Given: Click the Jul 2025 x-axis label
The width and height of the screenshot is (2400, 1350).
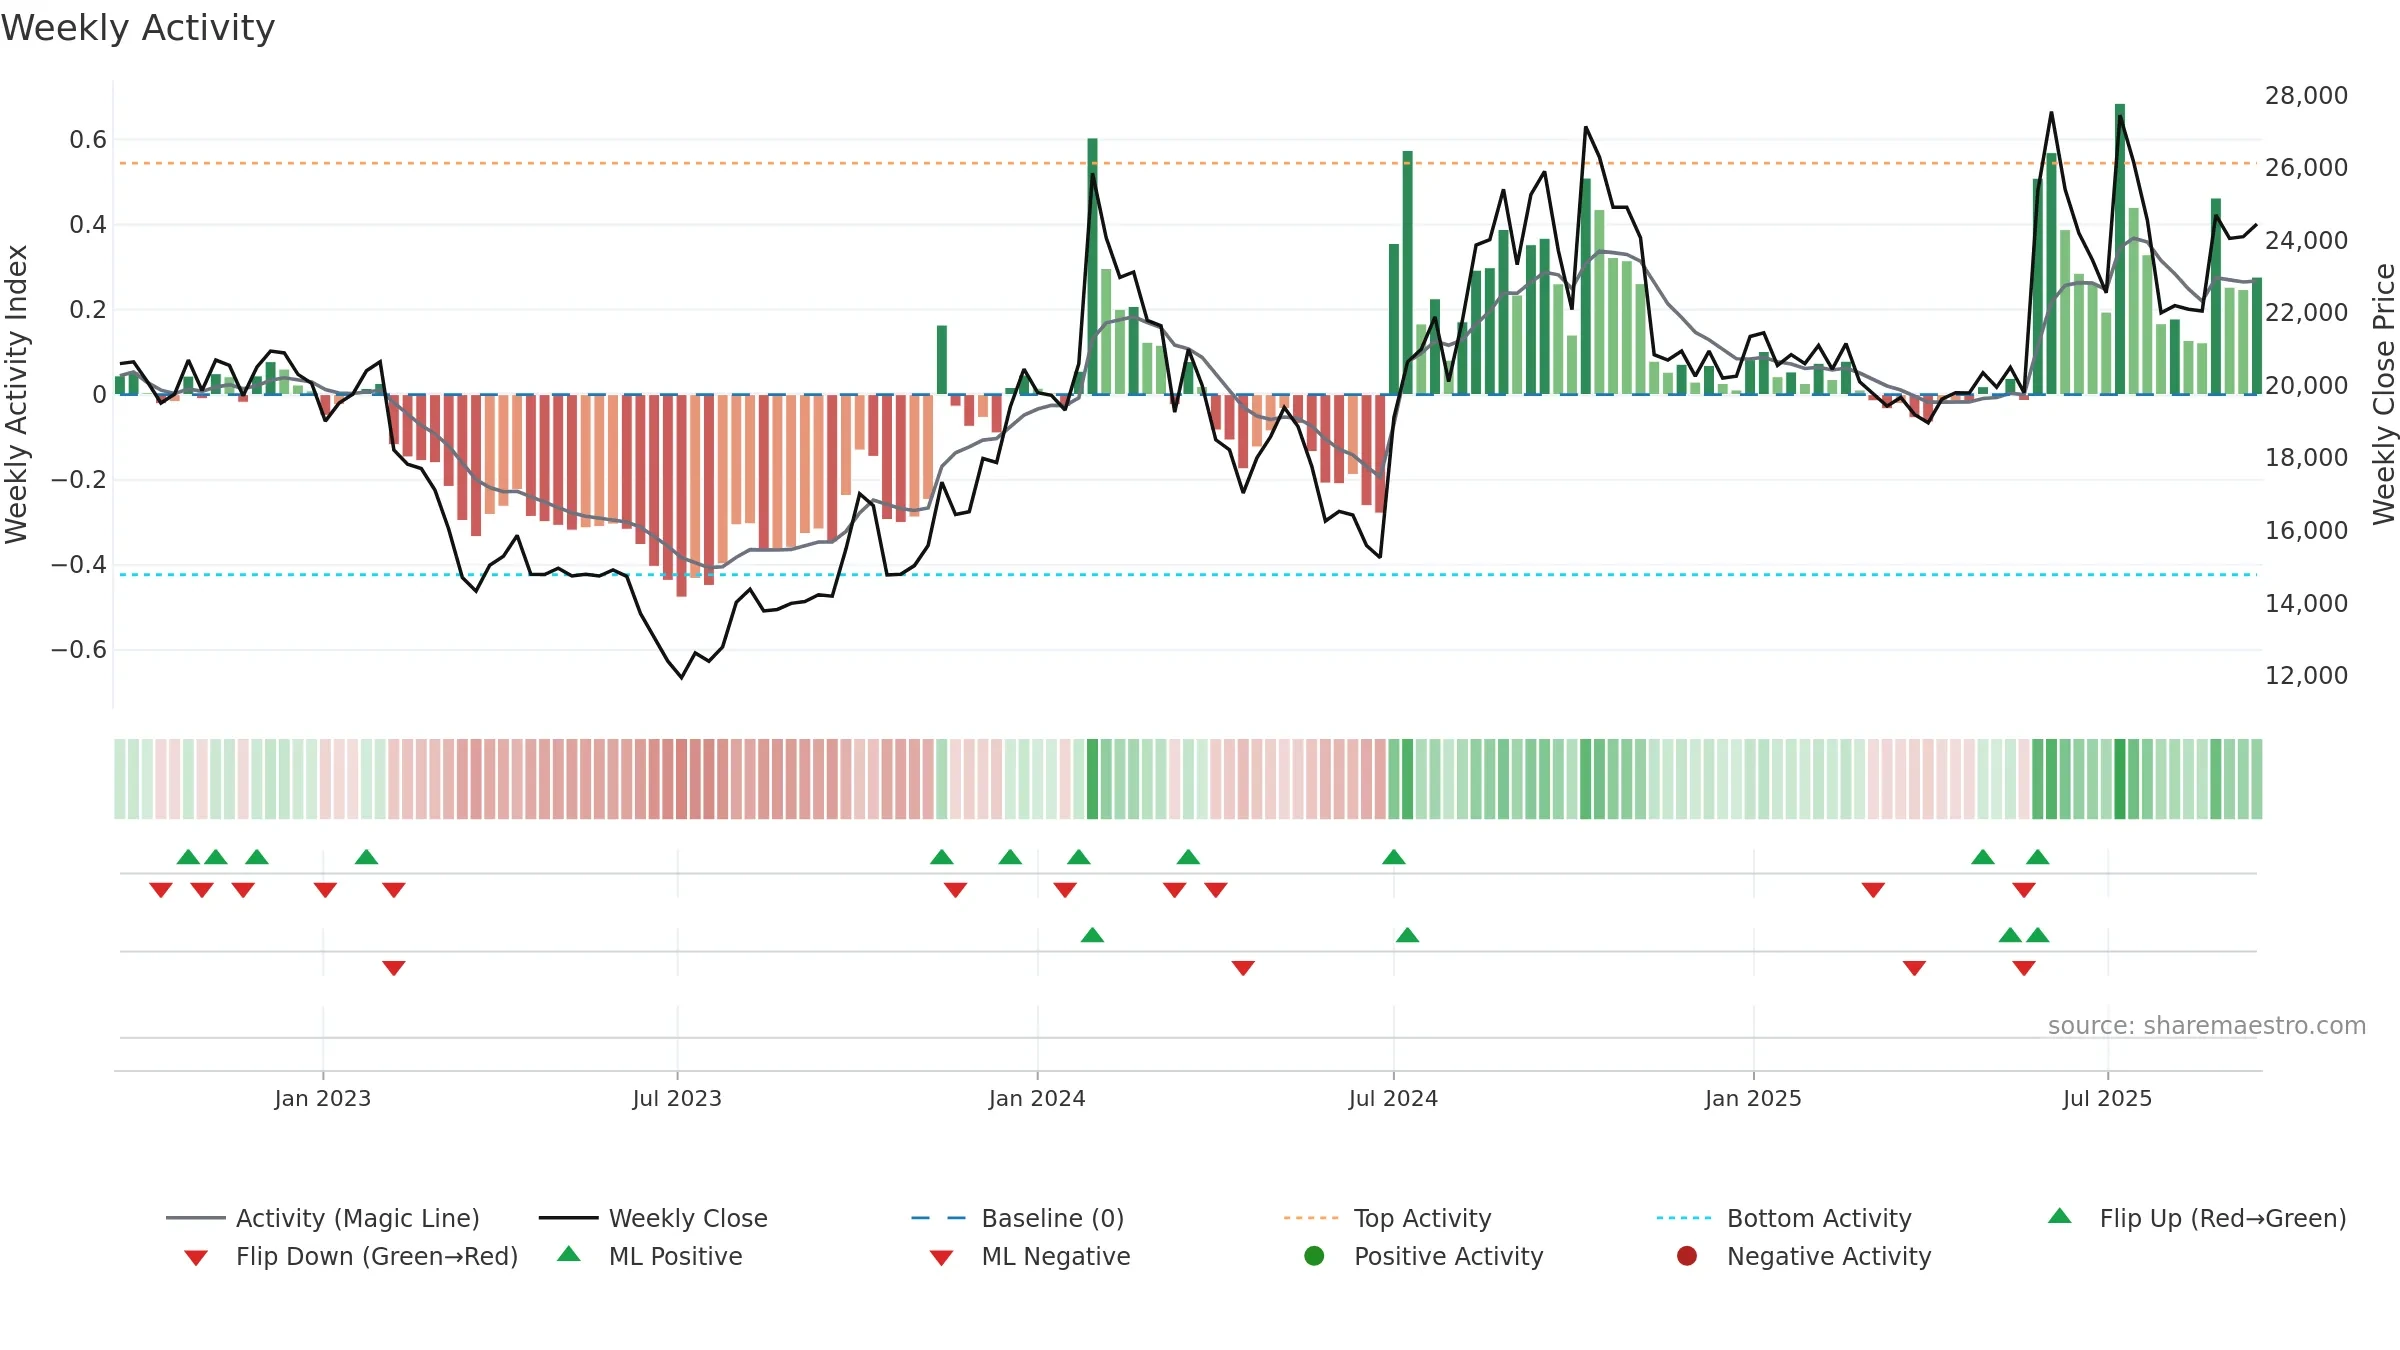Looking at the screenshot, I should coord(2107,1098).
